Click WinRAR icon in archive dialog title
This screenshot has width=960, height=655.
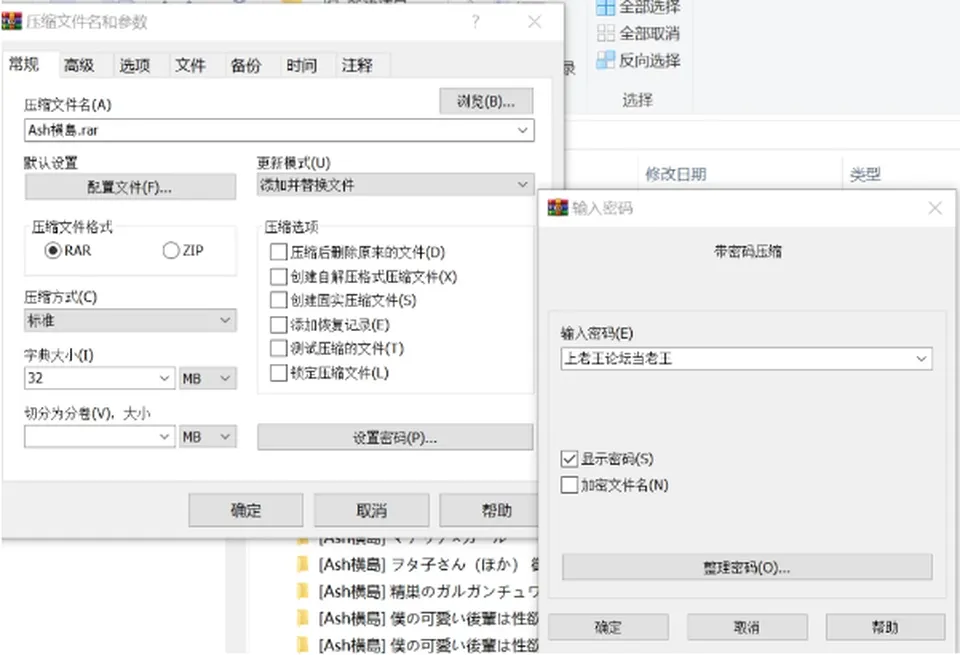[12, 21]
